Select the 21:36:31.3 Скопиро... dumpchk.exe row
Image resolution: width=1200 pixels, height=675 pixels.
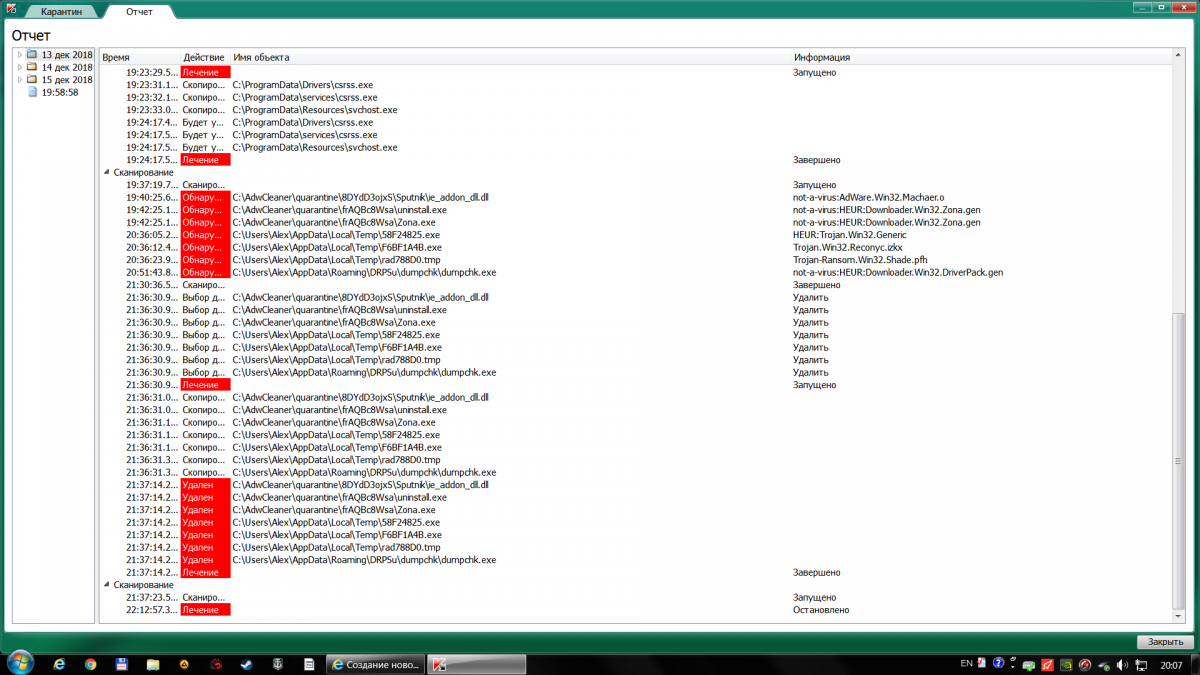point(636,472)
